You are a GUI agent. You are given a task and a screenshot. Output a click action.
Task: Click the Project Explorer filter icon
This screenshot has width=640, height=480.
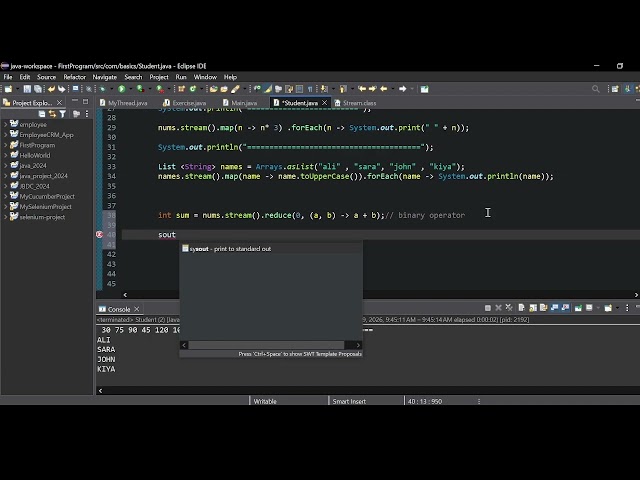(62, 114)
